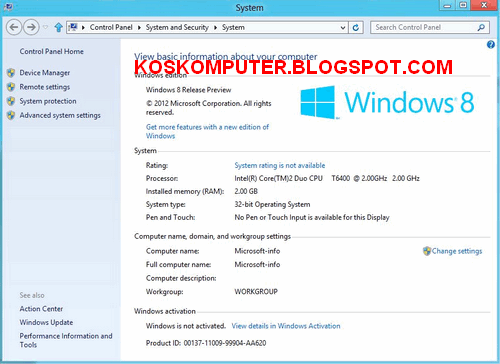Open Control Panel Home

52,51
